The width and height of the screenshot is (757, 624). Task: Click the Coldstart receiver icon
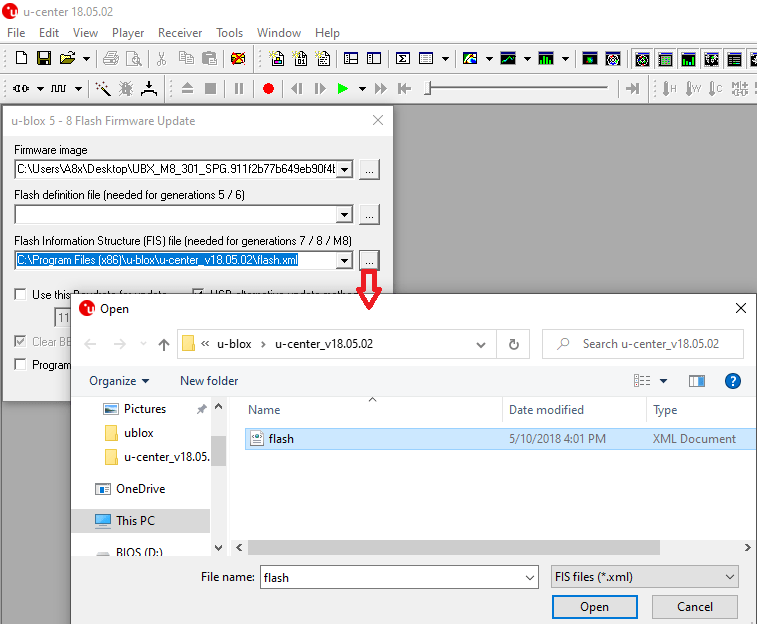(715, 88)
